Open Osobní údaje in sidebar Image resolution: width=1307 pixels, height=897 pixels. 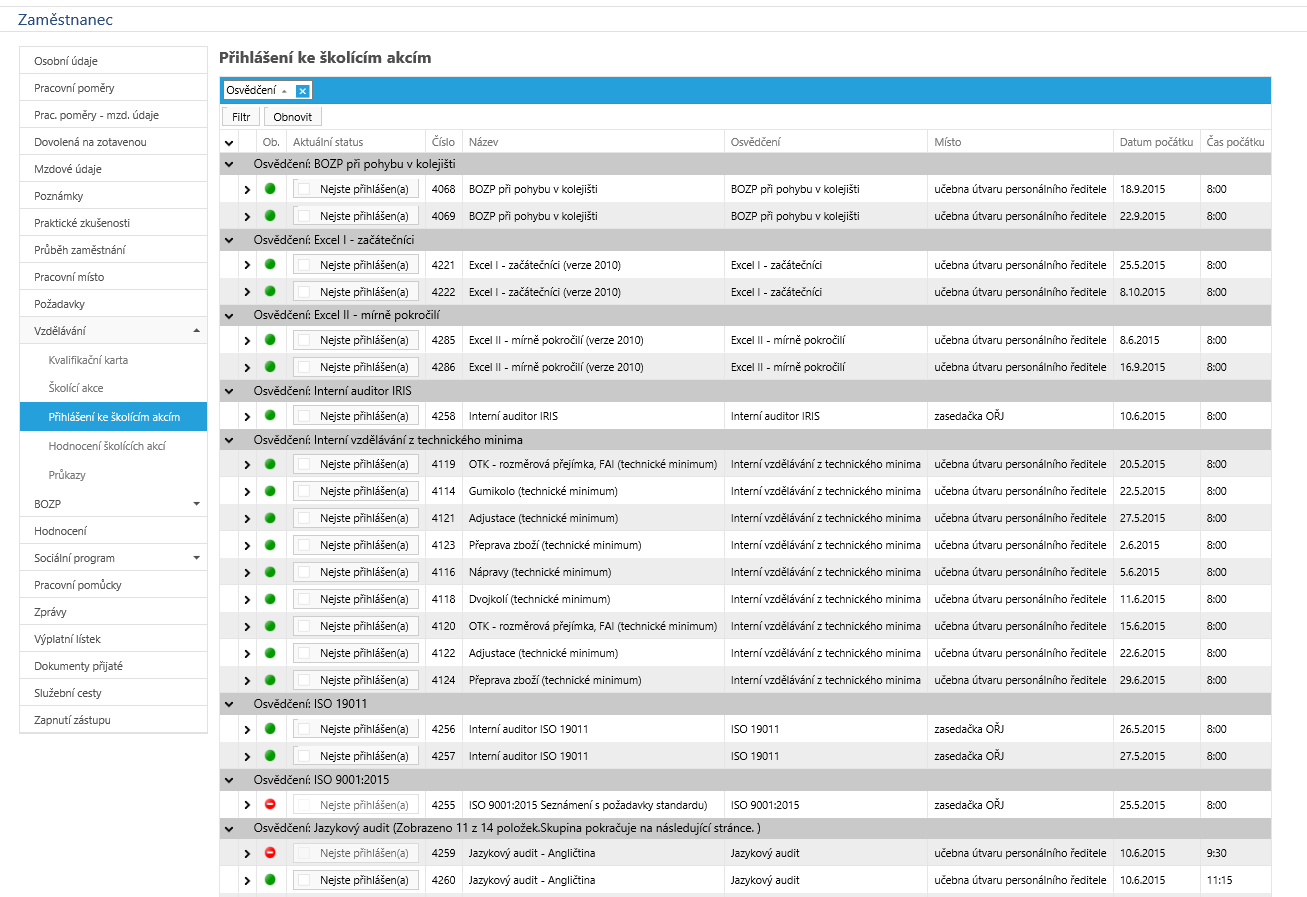coord(113,61)
